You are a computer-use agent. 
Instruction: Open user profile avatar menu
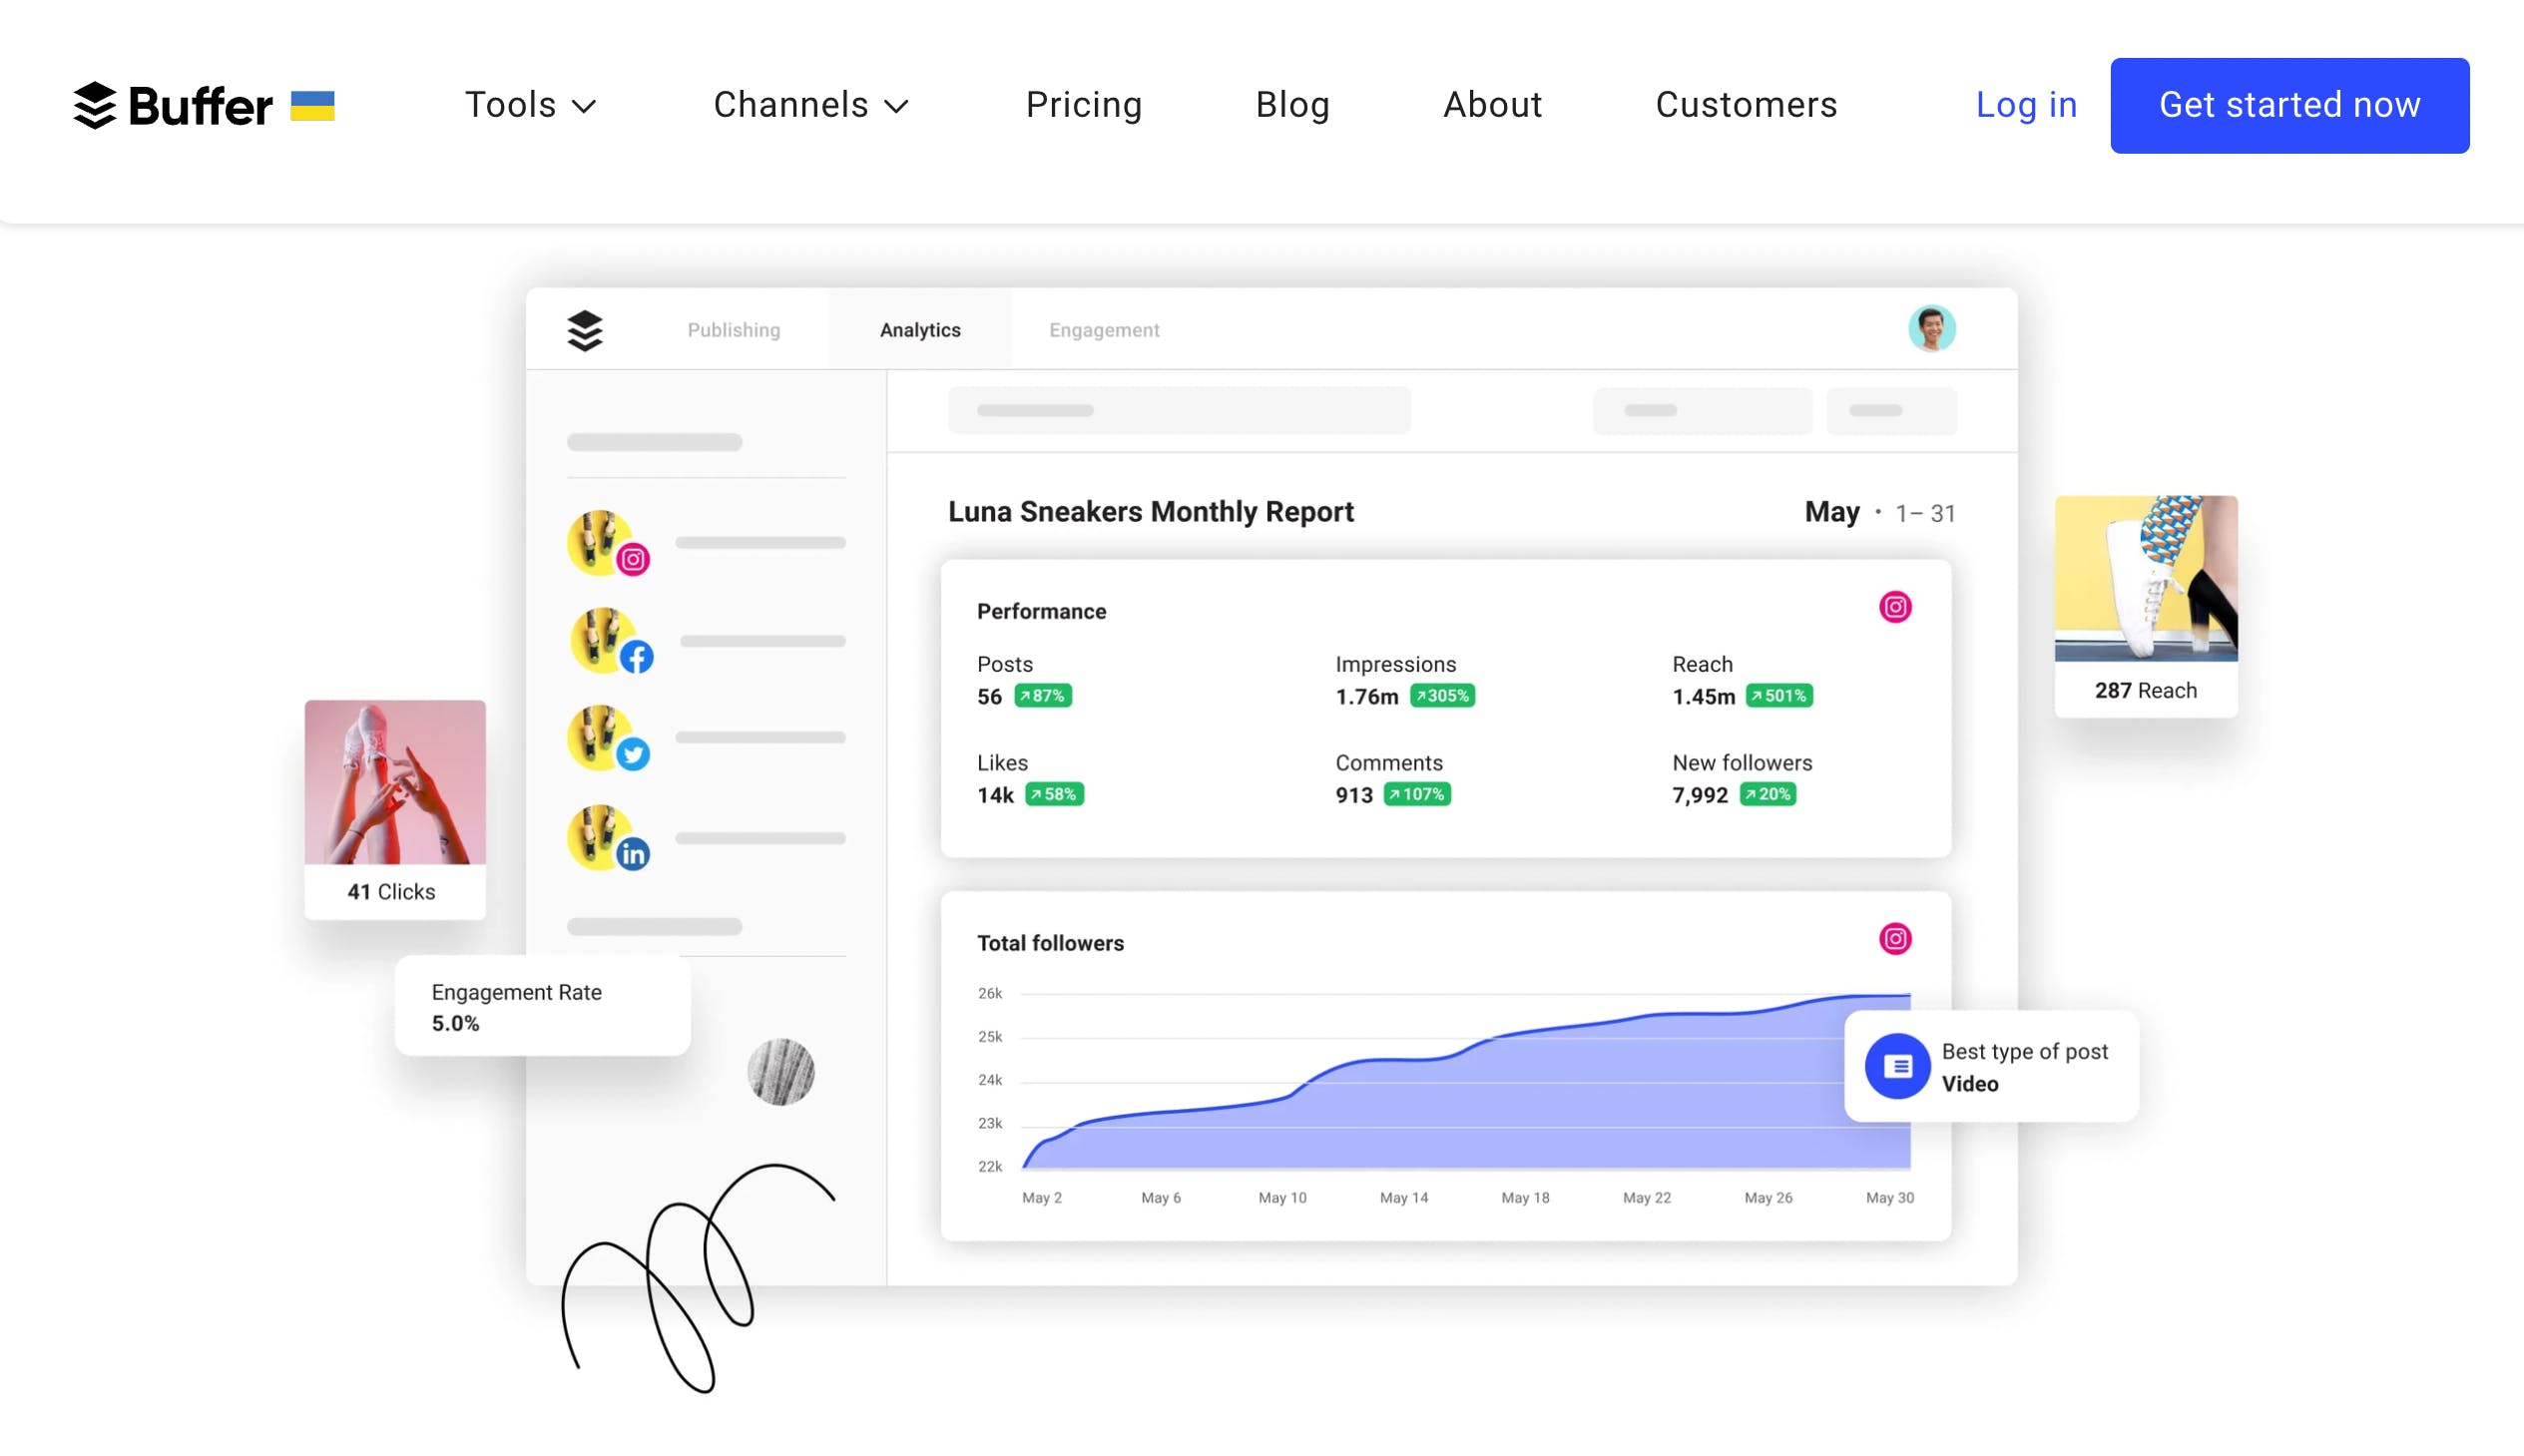1933,329
